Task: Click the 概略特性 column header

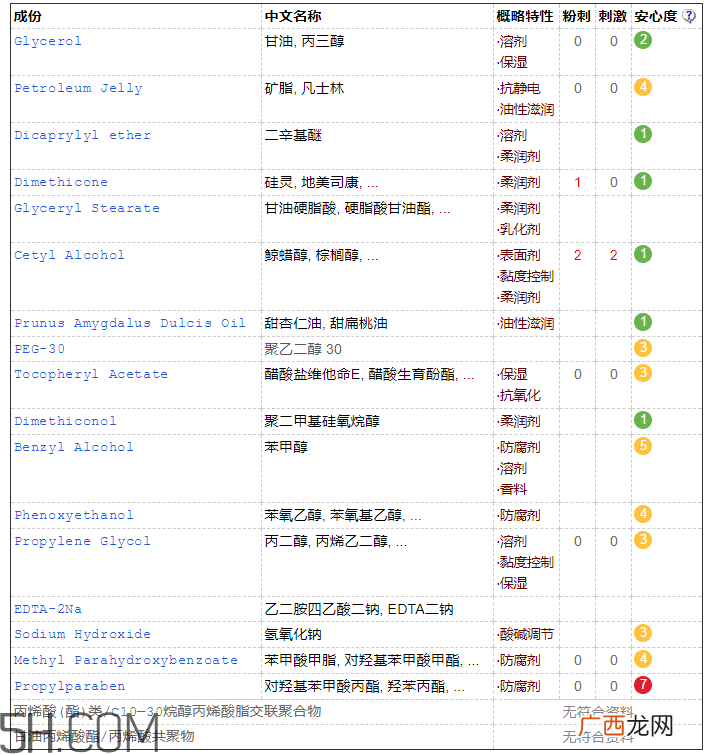Action: click(525, 16)
